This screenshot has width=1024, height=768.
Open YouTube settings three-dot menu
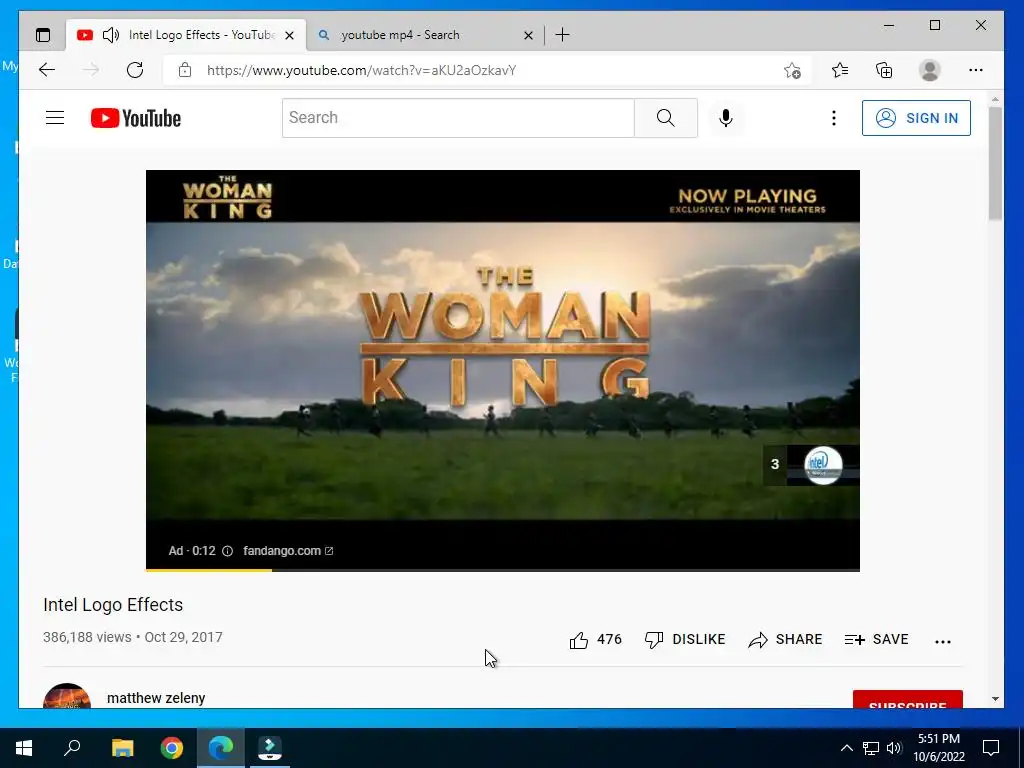click(x=833, y=118)
